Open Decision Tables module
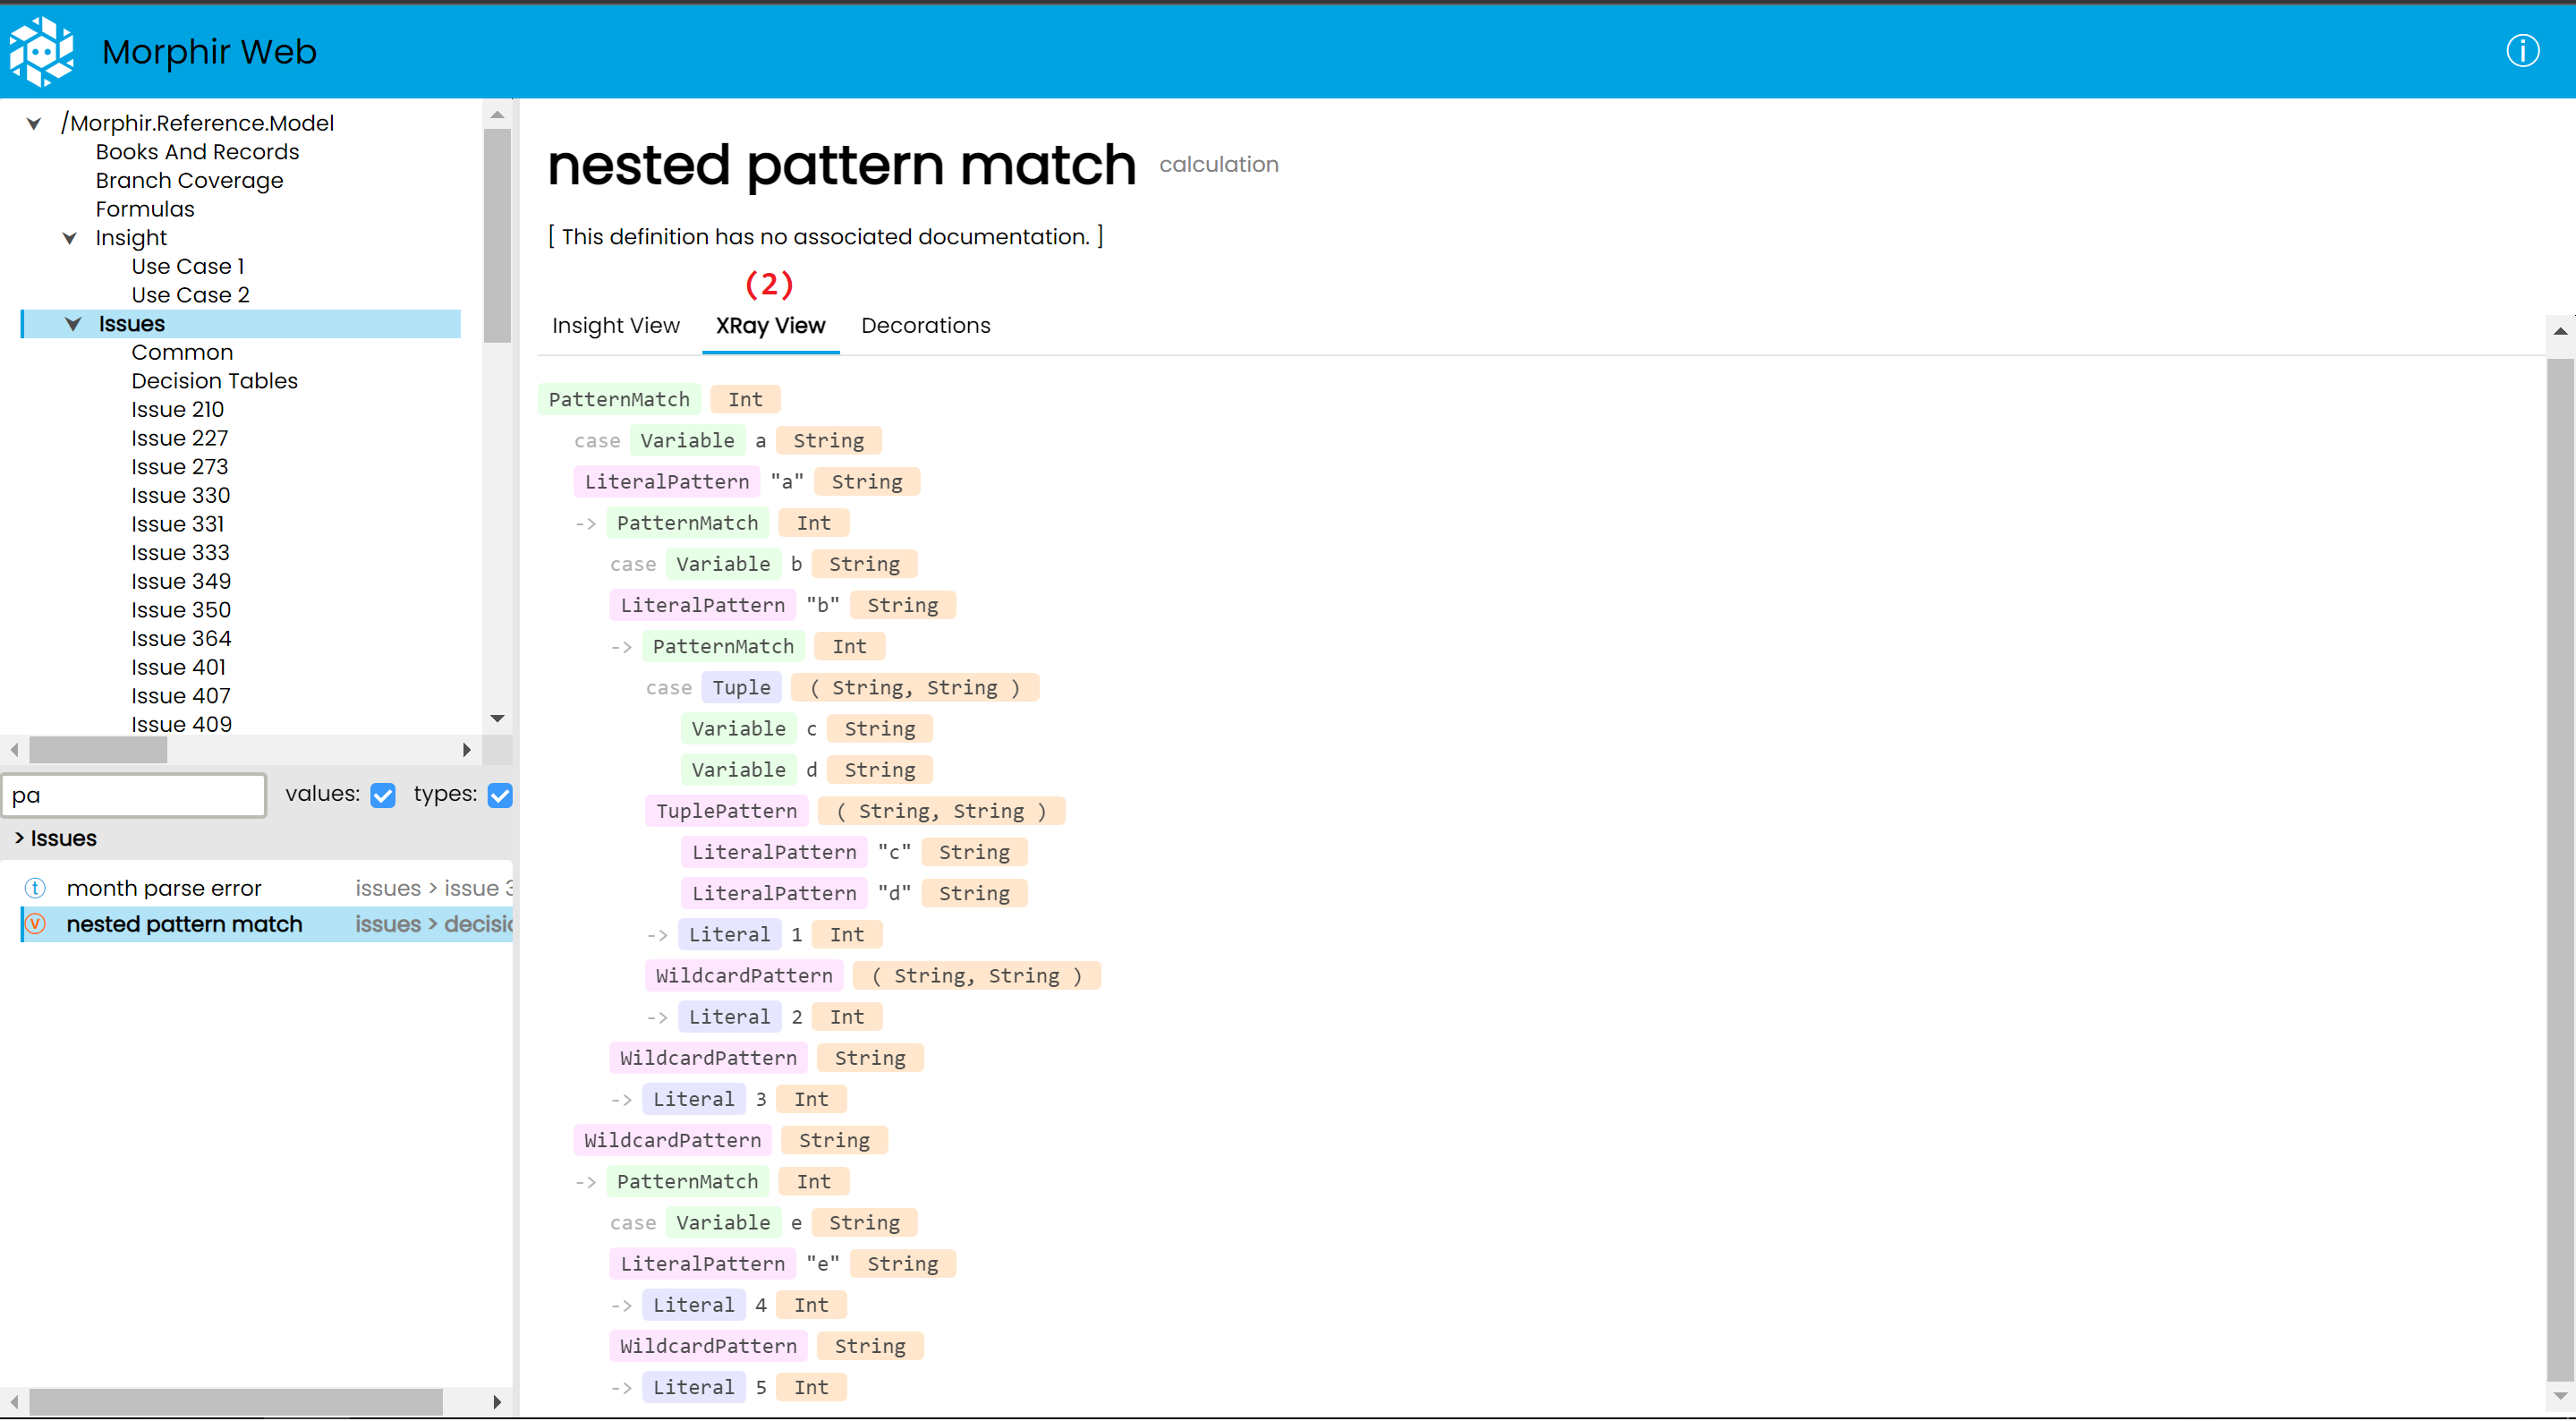Viewport: 2576px width, 1421px height. pos(214,381)
